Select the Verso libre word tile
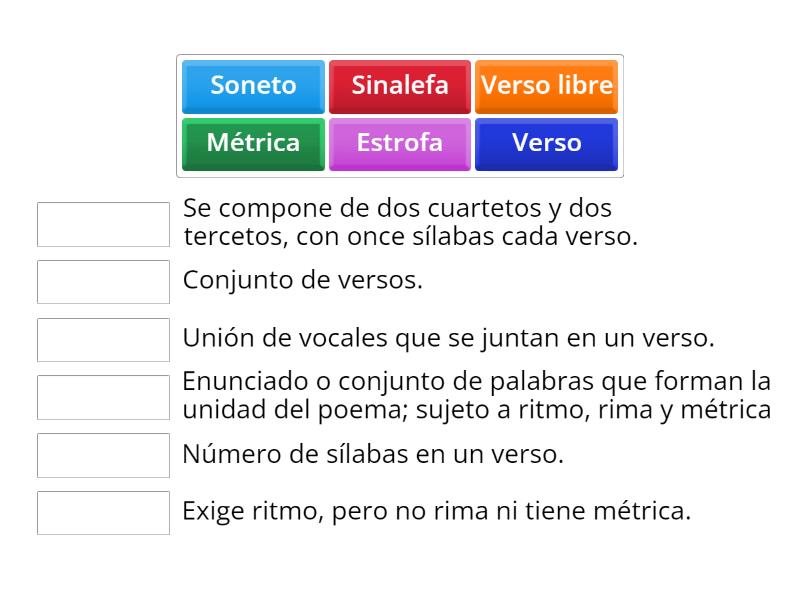Image resolution: width=800 pixels, height=600 pixels. pos(546,86)
